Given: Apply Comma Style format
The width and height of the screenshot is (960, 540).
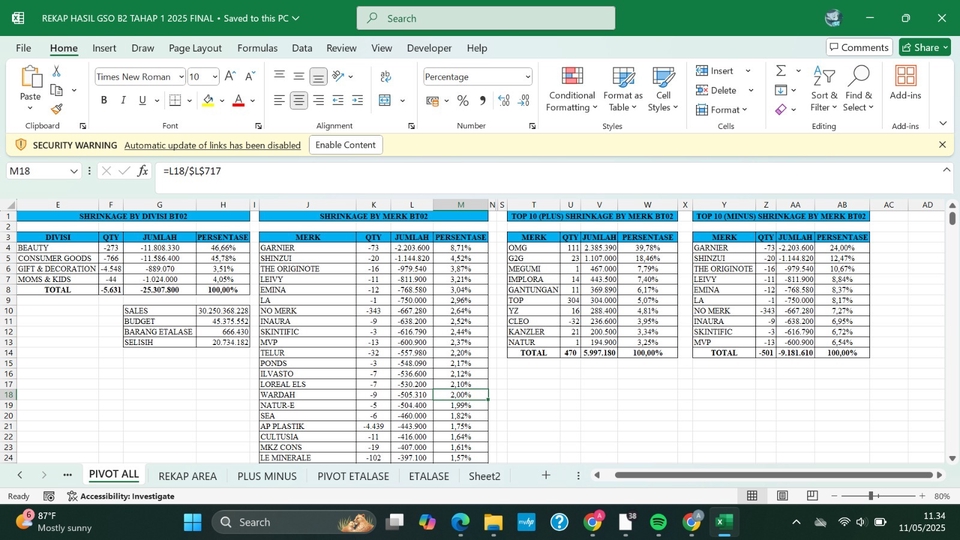Looking at the screenshot, I should point(482,100).
